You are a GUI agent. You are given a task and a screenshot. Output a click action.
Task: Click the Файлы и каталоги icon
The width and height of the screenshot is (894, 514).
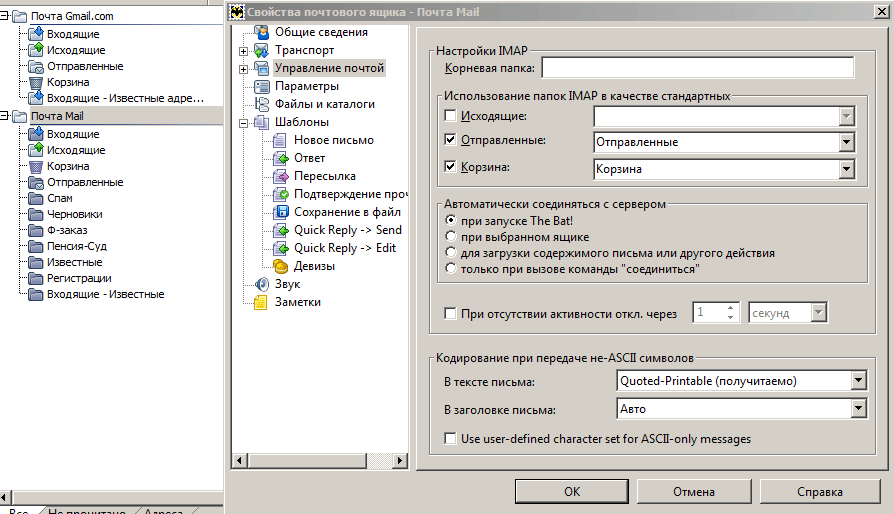262,104
